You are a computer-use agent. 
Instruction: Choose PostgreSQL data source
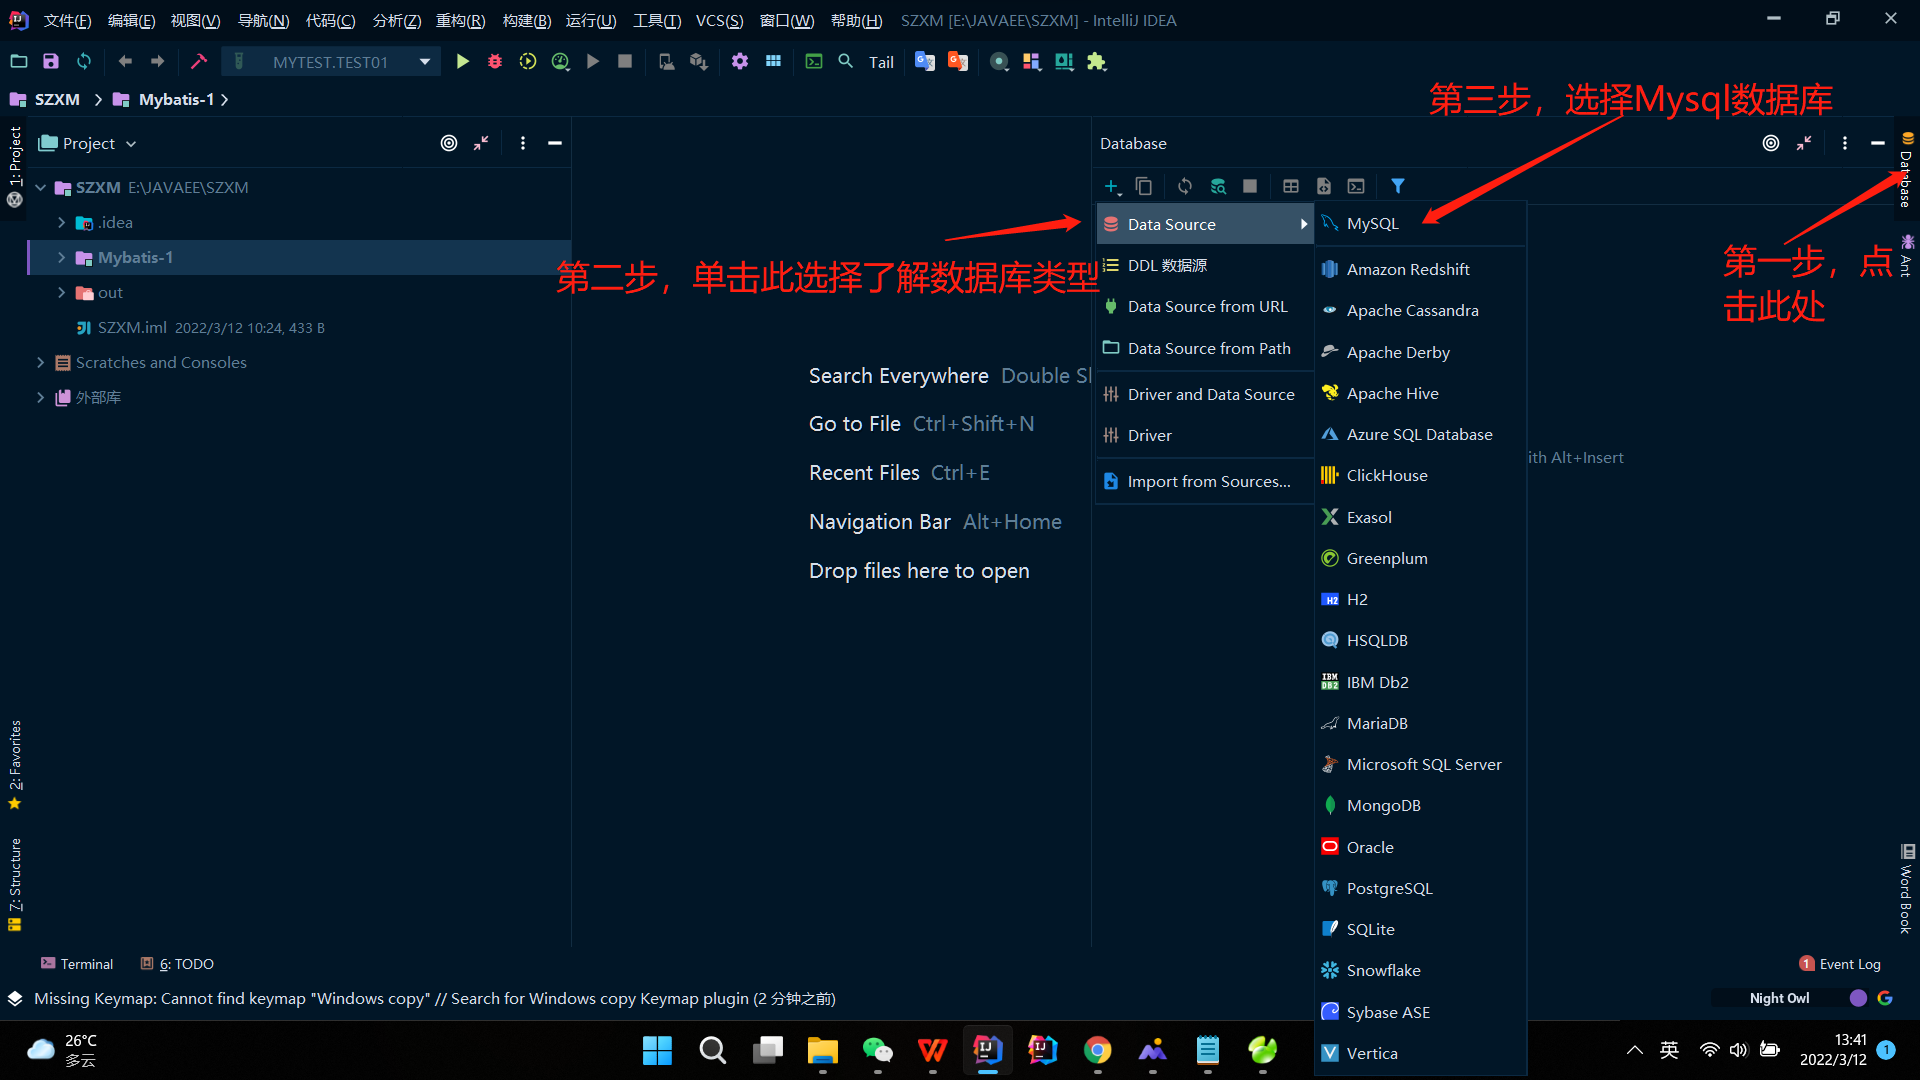(x=1420, y=888)
